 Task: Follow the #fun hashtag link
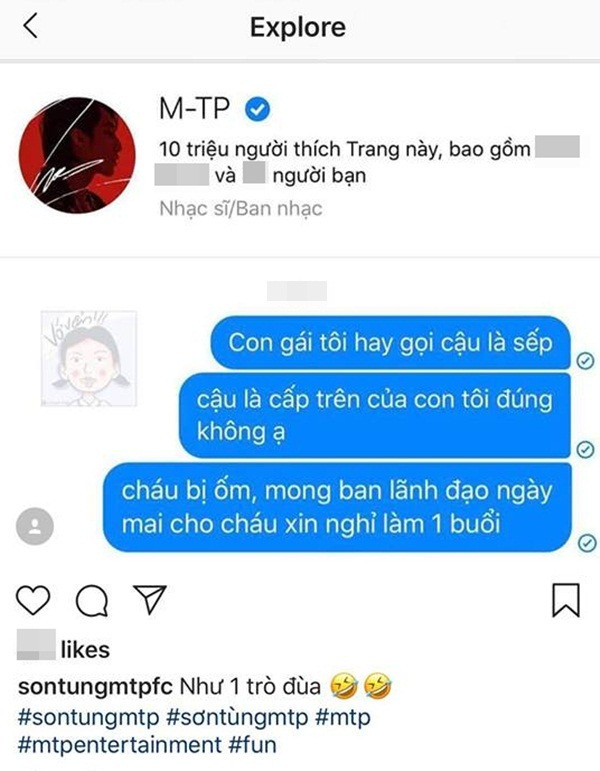pos(253,744)
